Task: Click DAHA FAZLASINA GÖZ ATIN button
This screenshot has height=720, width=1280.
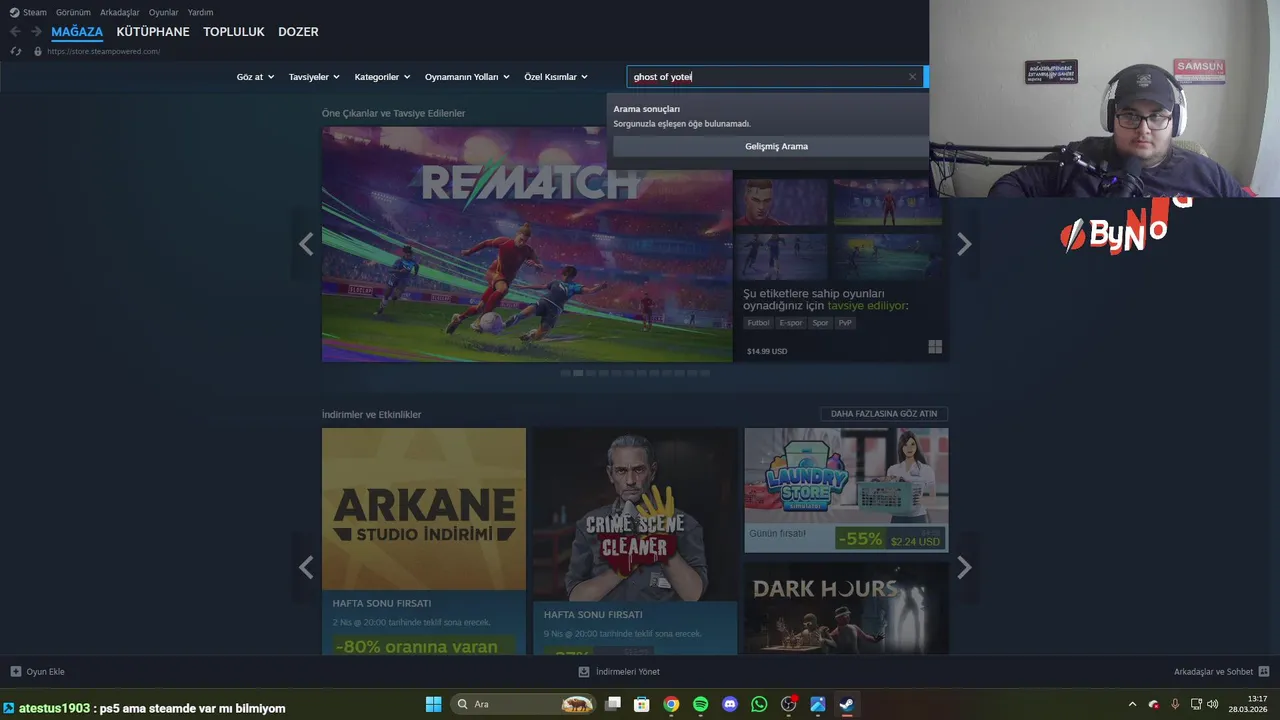Action: click(x=884, y=414)
